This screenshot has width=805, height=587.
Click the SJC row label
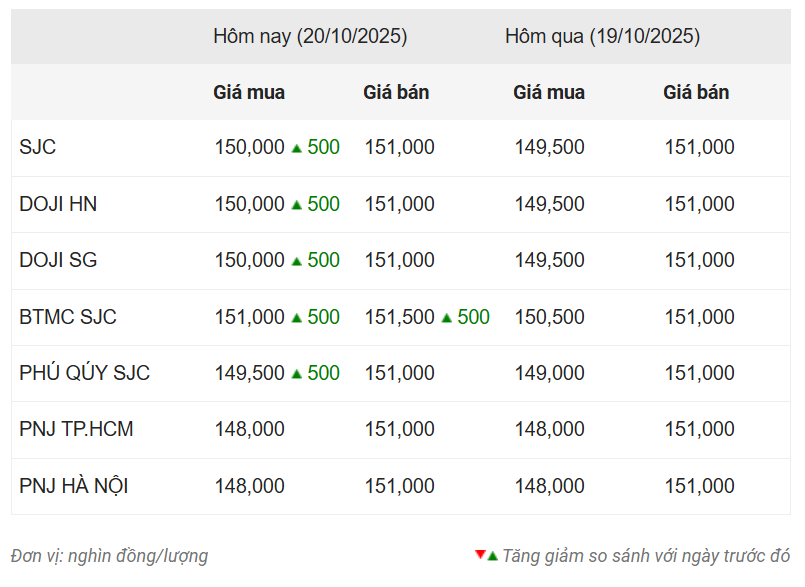coord(38,148)
